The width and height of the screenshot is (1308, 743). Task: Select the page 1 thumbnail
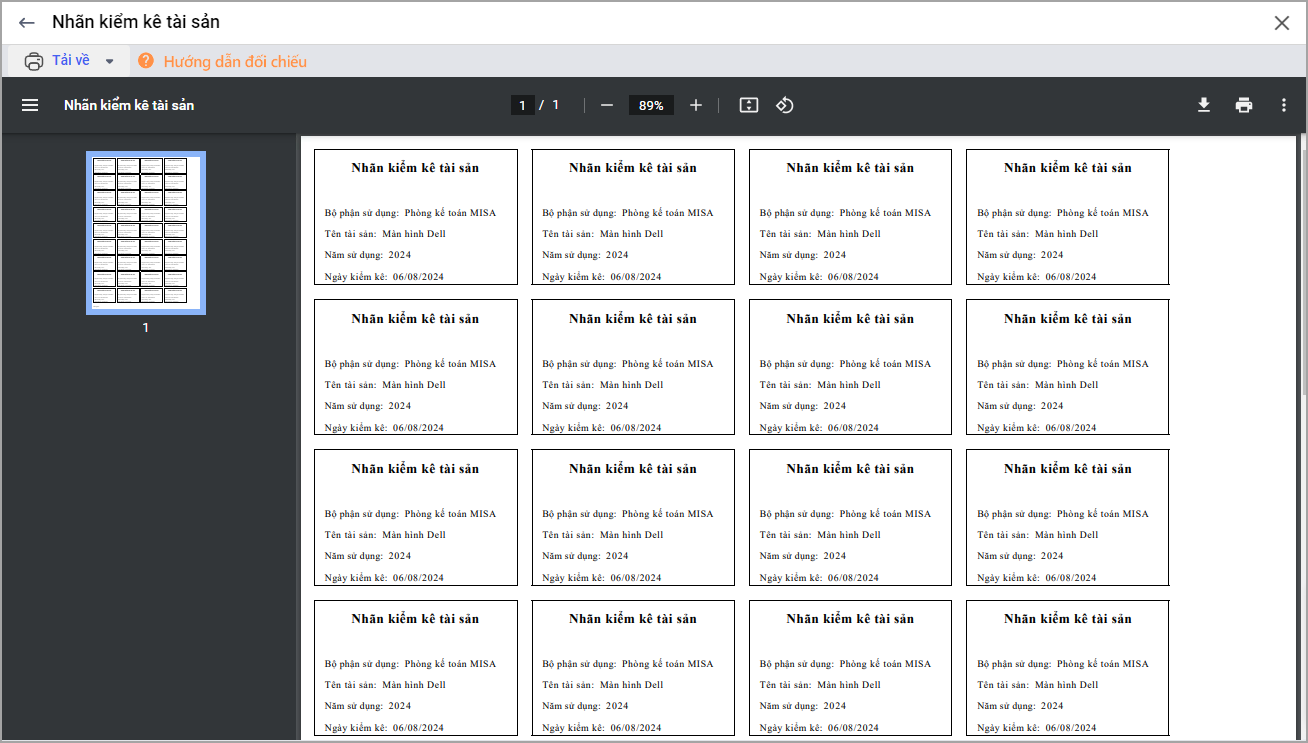[x=146, y=232]
